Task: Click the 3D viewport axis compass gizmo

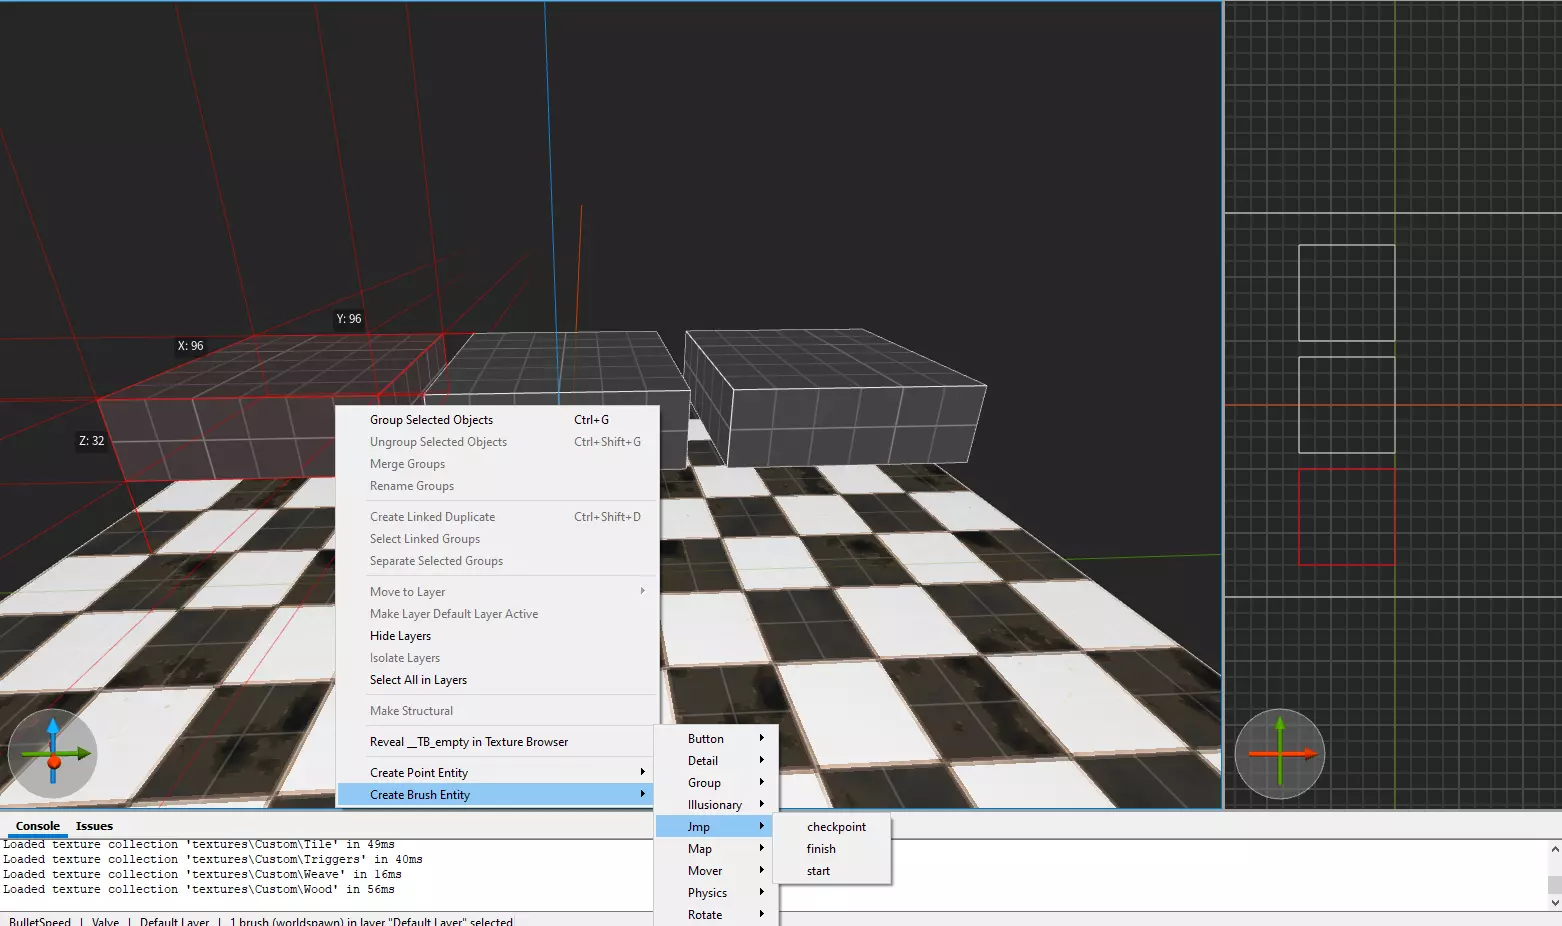Action: pos(53,753)
